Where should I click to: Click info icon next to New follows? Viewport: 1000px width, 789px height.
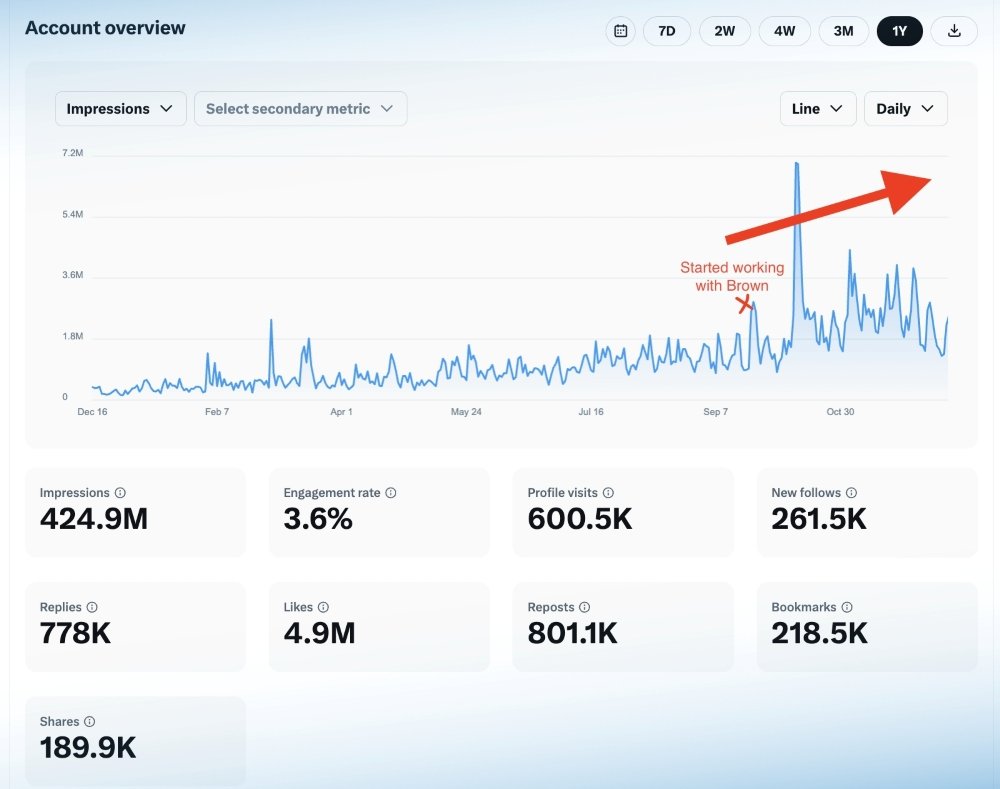click(x=851, y=493)
